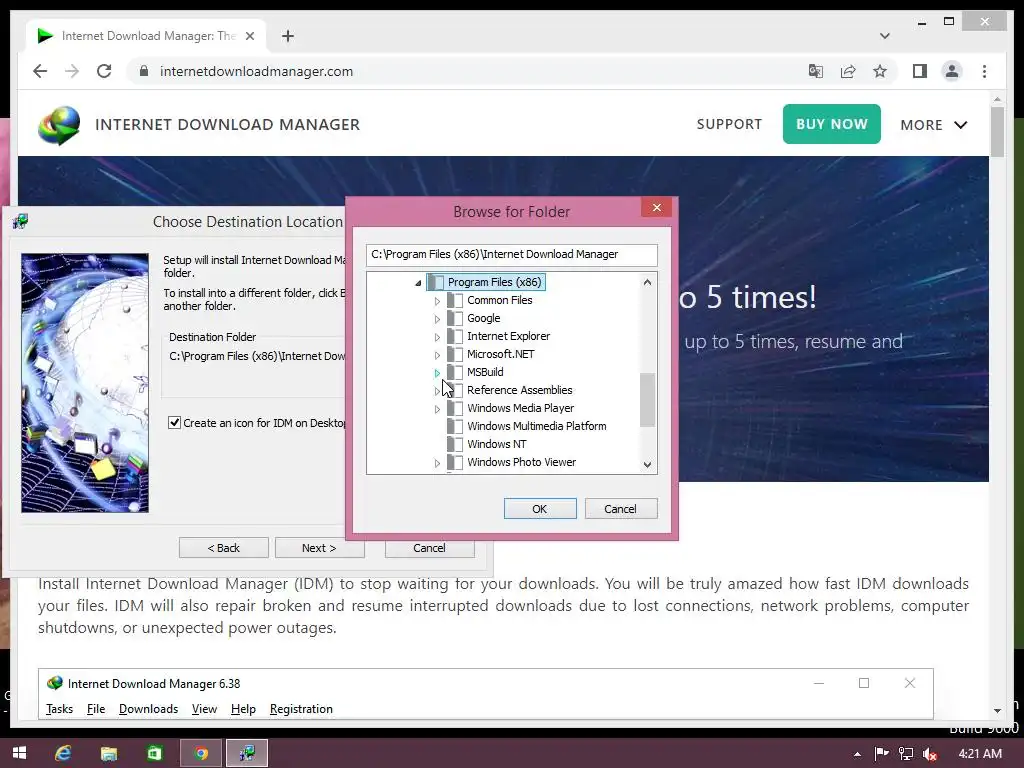Screen dimensions: 1024x768
Task: Click the Windows Start button
Action: pos(20,753)
